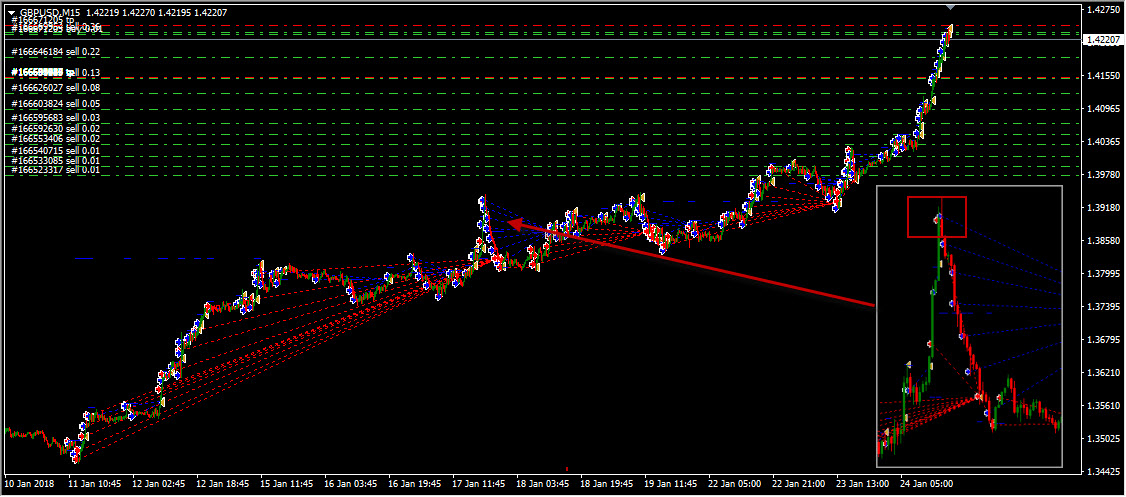Click time axis label 18 Jan 03:45
The height and width of the screenshot is (497, 1126).
[x=544, y=485]
